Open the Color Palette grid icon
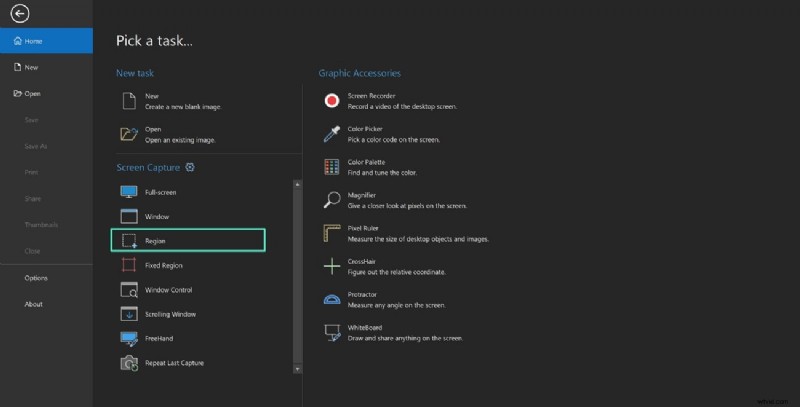This screenshot has height=407, width=800. click(332, 167)
